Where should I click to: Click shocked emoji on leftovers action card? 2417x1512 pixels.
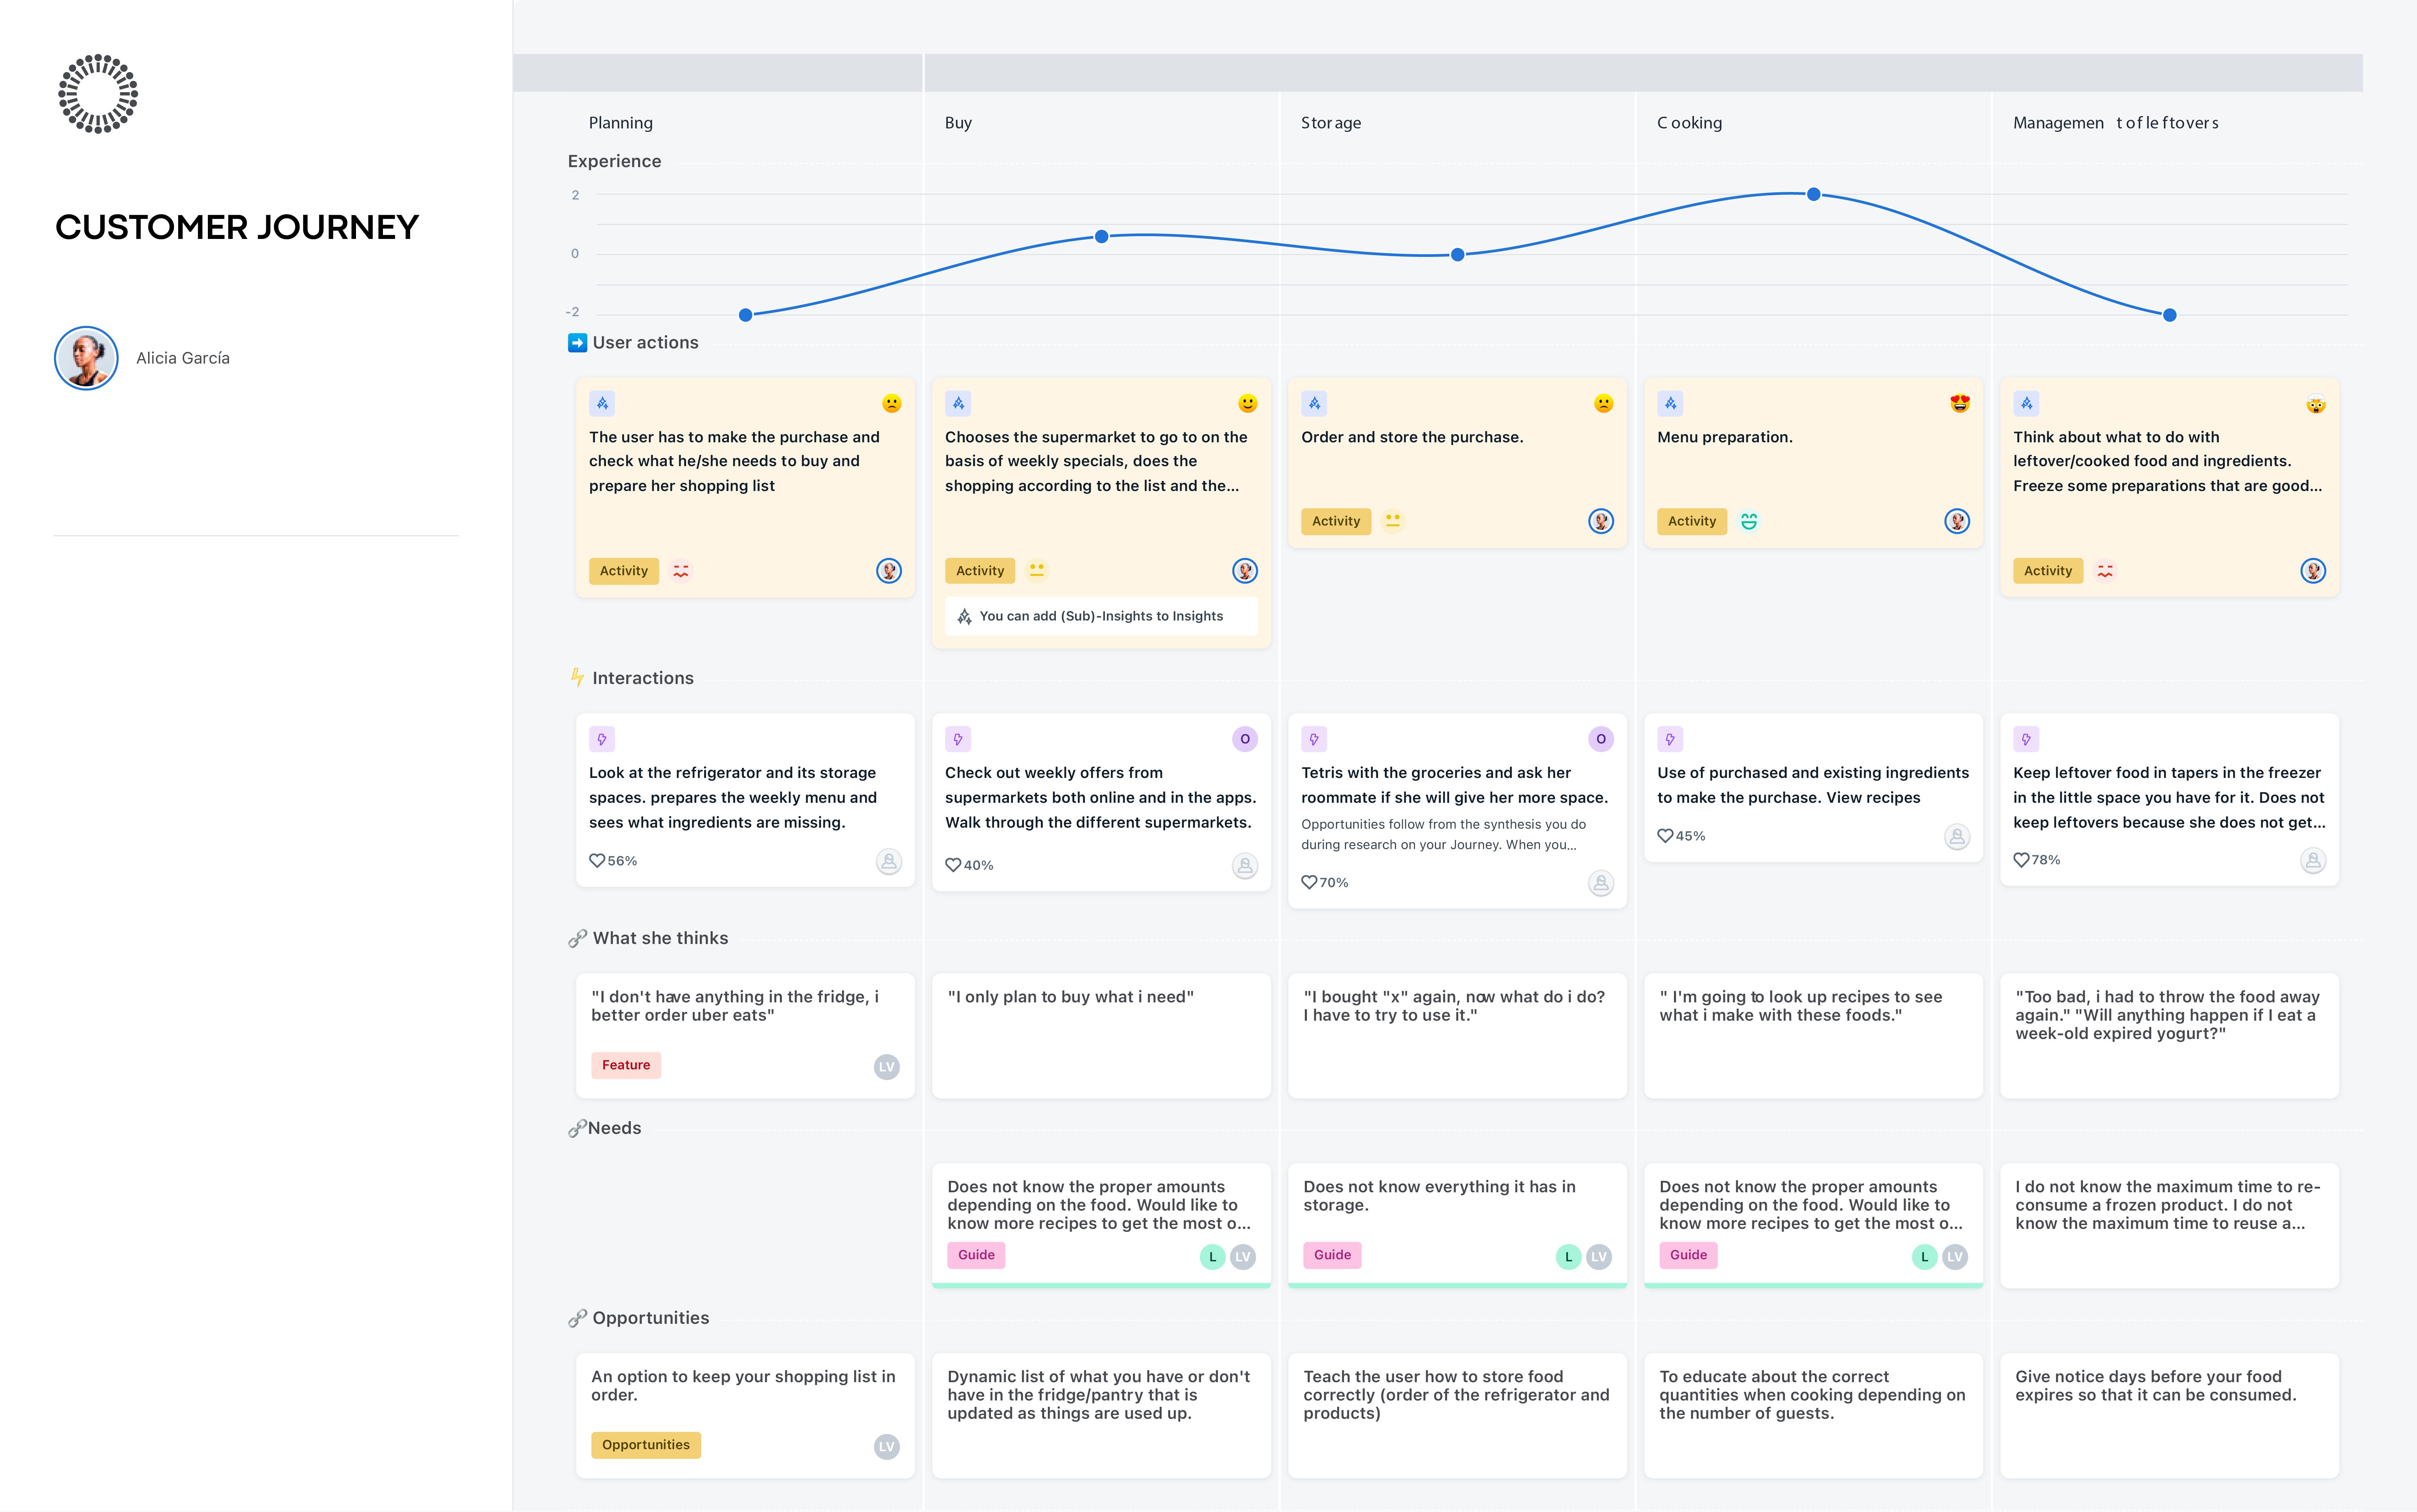(x=2315, y=404)
